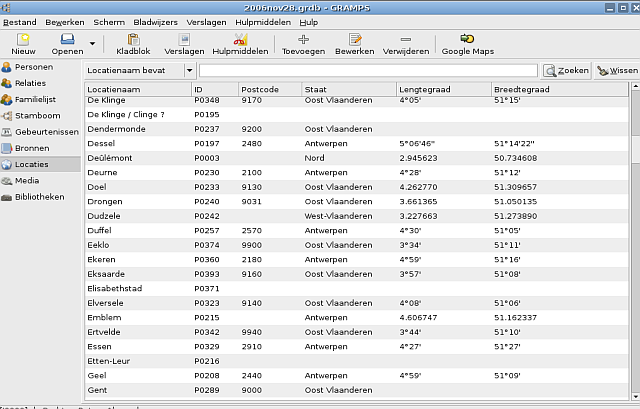Viewport: 640px width, 409px height.
Task: Click the search text field
Action: click(369, 71)
